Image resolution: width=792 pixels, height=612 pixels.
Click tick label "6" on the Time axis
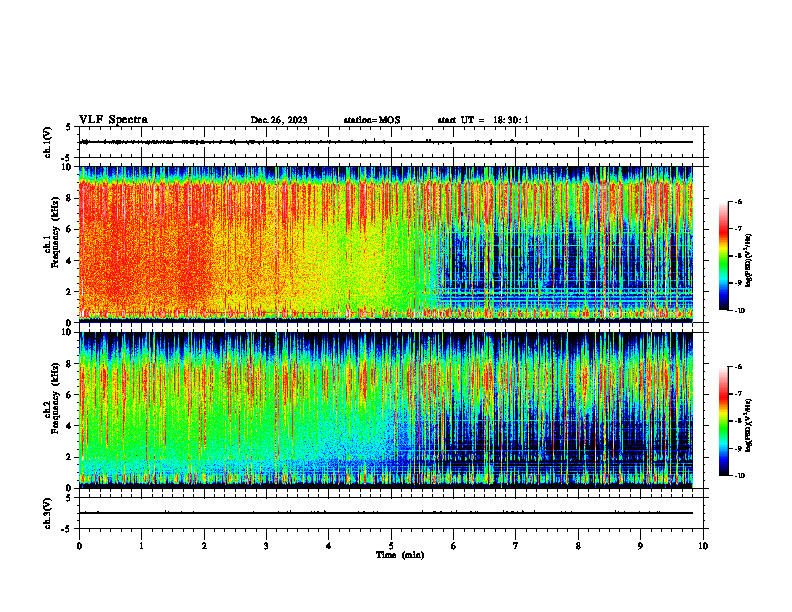click(x=454, y=546)
